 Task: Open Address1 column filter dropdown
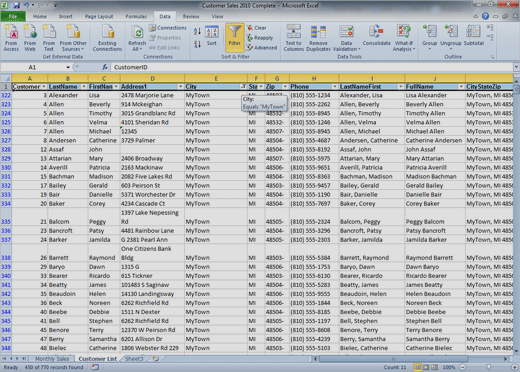click(180, 87)
